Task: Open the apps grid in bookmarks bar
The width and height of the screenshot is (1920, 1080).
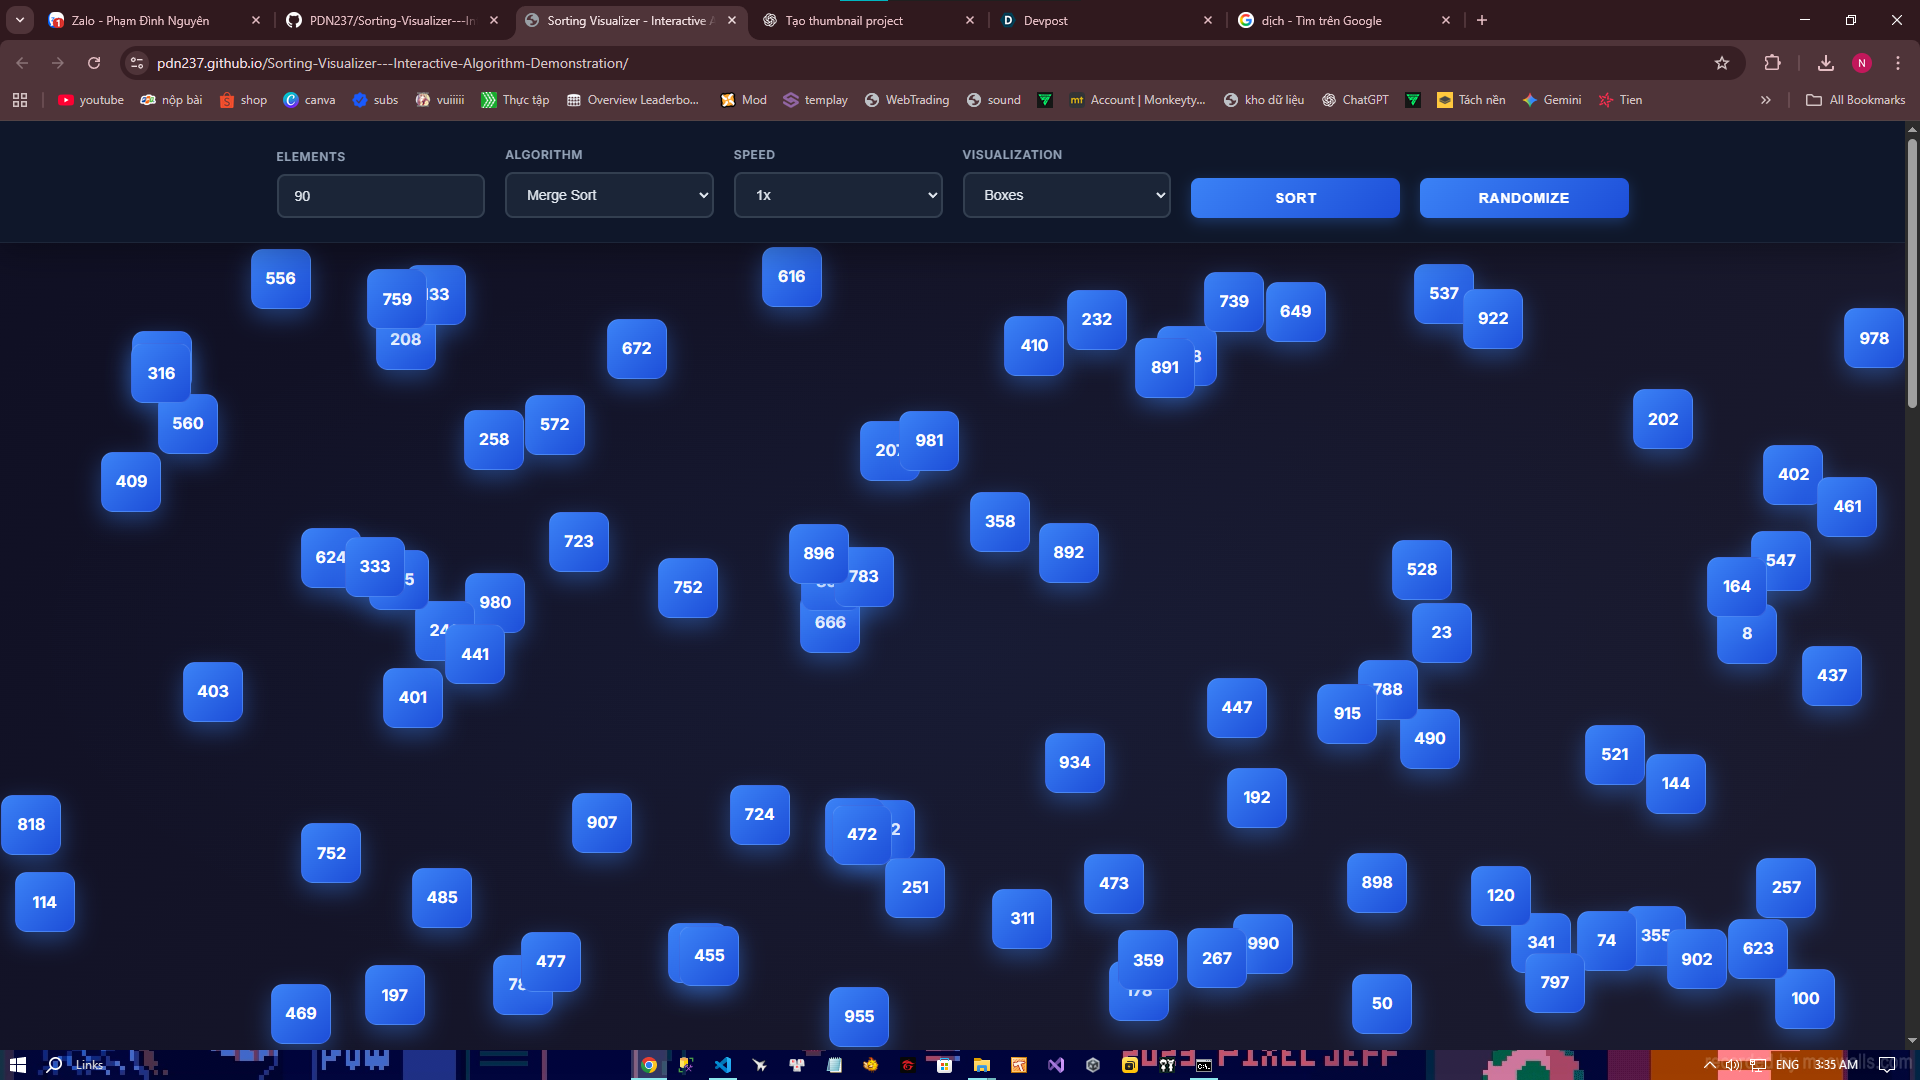Action: click(x=20, y=100)
